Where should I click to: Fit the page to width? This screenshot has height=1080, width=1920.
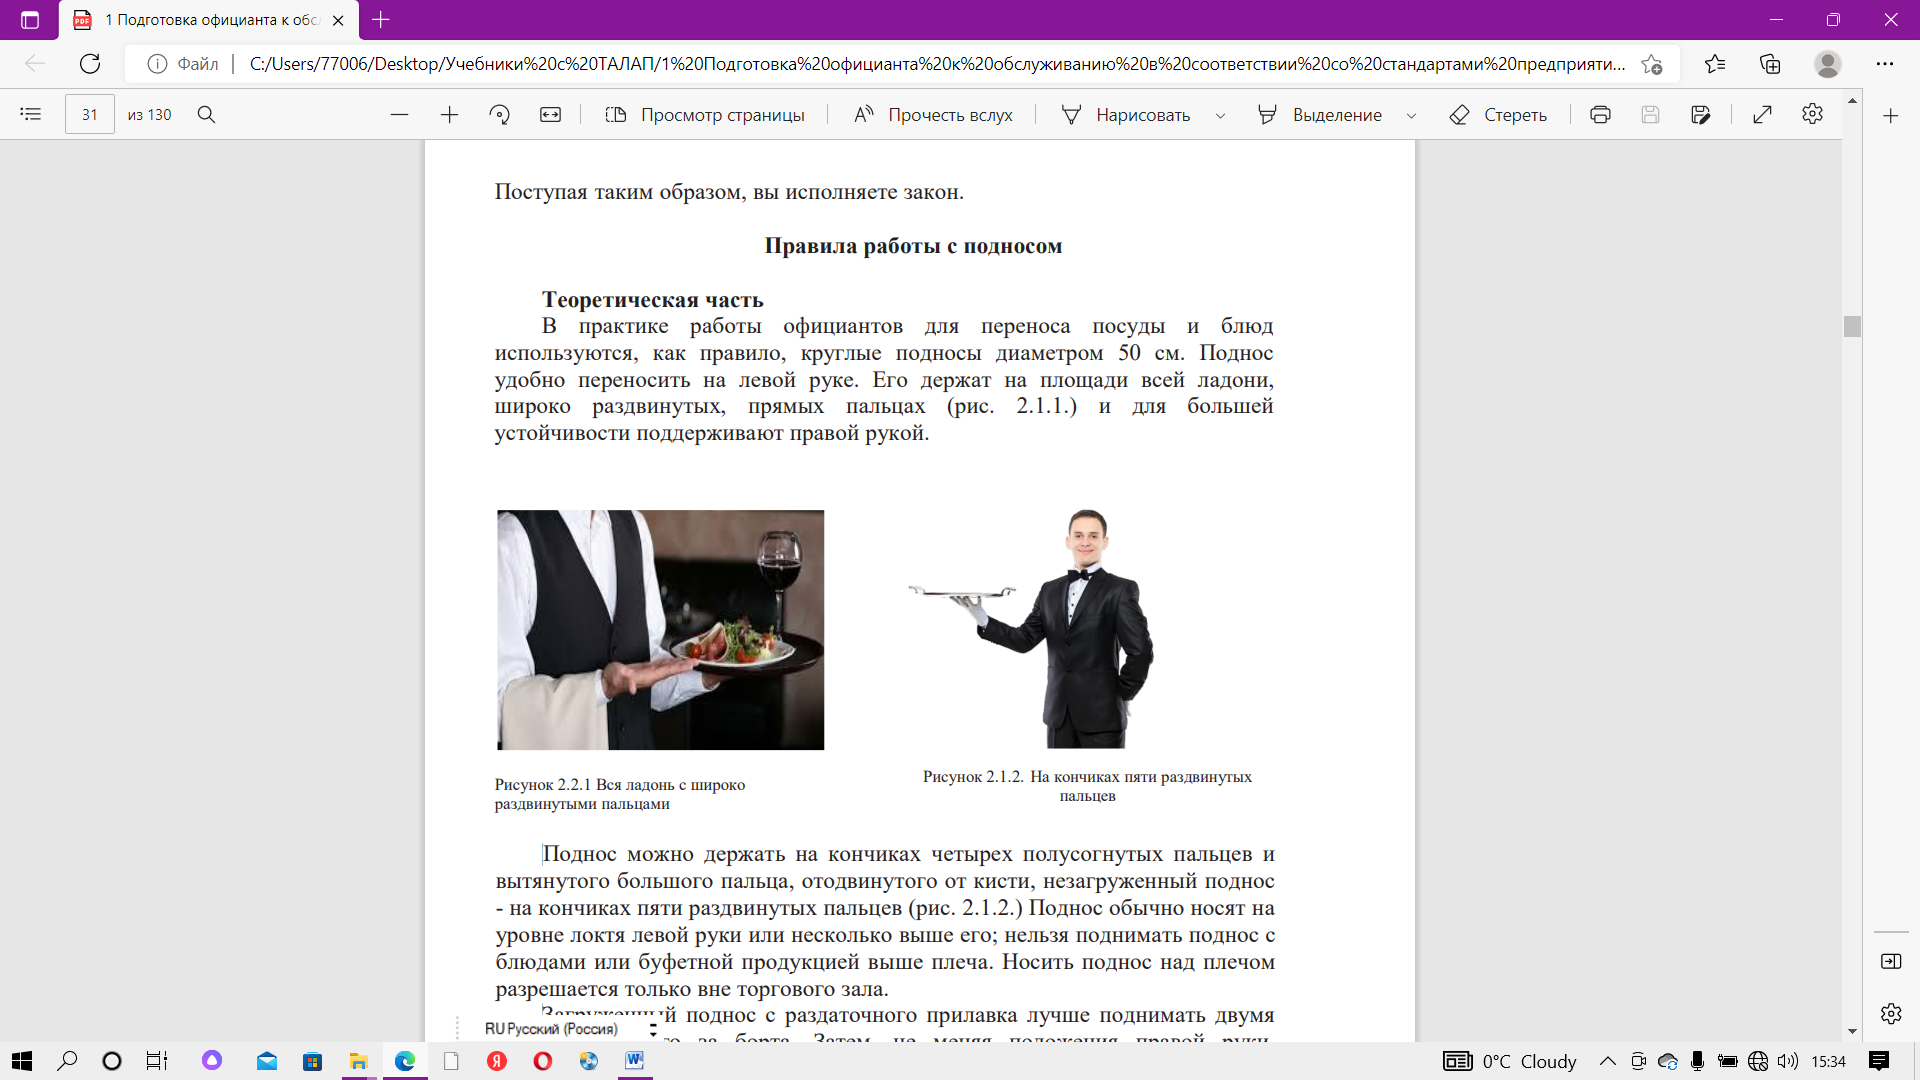pyautogui.click(x=551, y=114)
